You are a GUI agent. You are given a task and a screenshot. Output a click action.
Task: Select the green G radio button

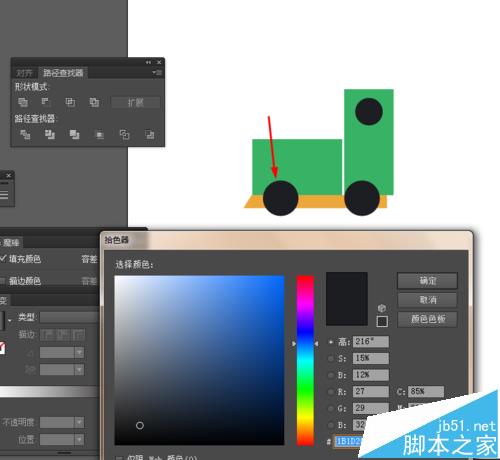[331, 408]
